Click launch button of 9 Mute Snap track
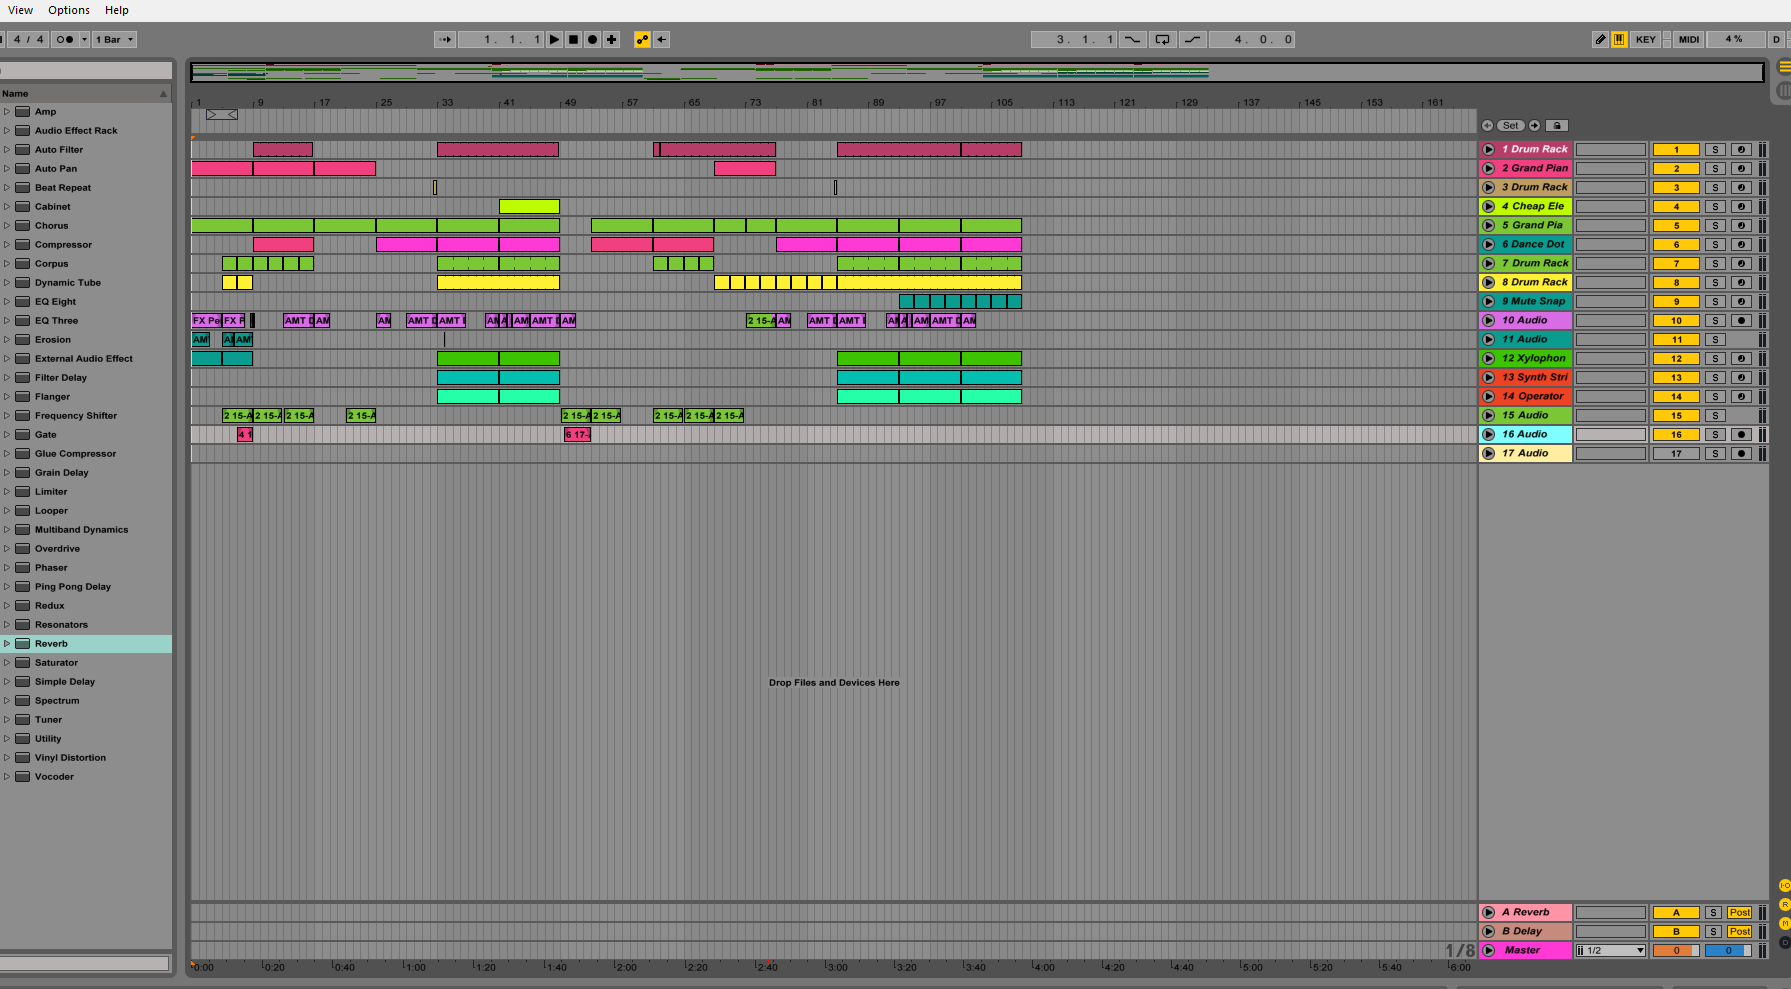Image resolution: width=1791 pixels, height=989 pixels. pos(1488,302)
